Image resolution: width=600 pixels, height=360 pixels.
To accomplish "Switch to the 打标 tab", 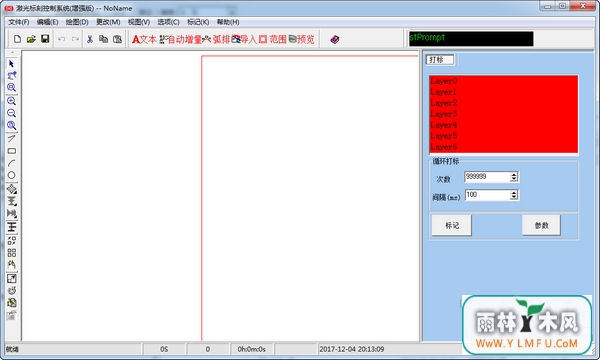I will point(440,60).
